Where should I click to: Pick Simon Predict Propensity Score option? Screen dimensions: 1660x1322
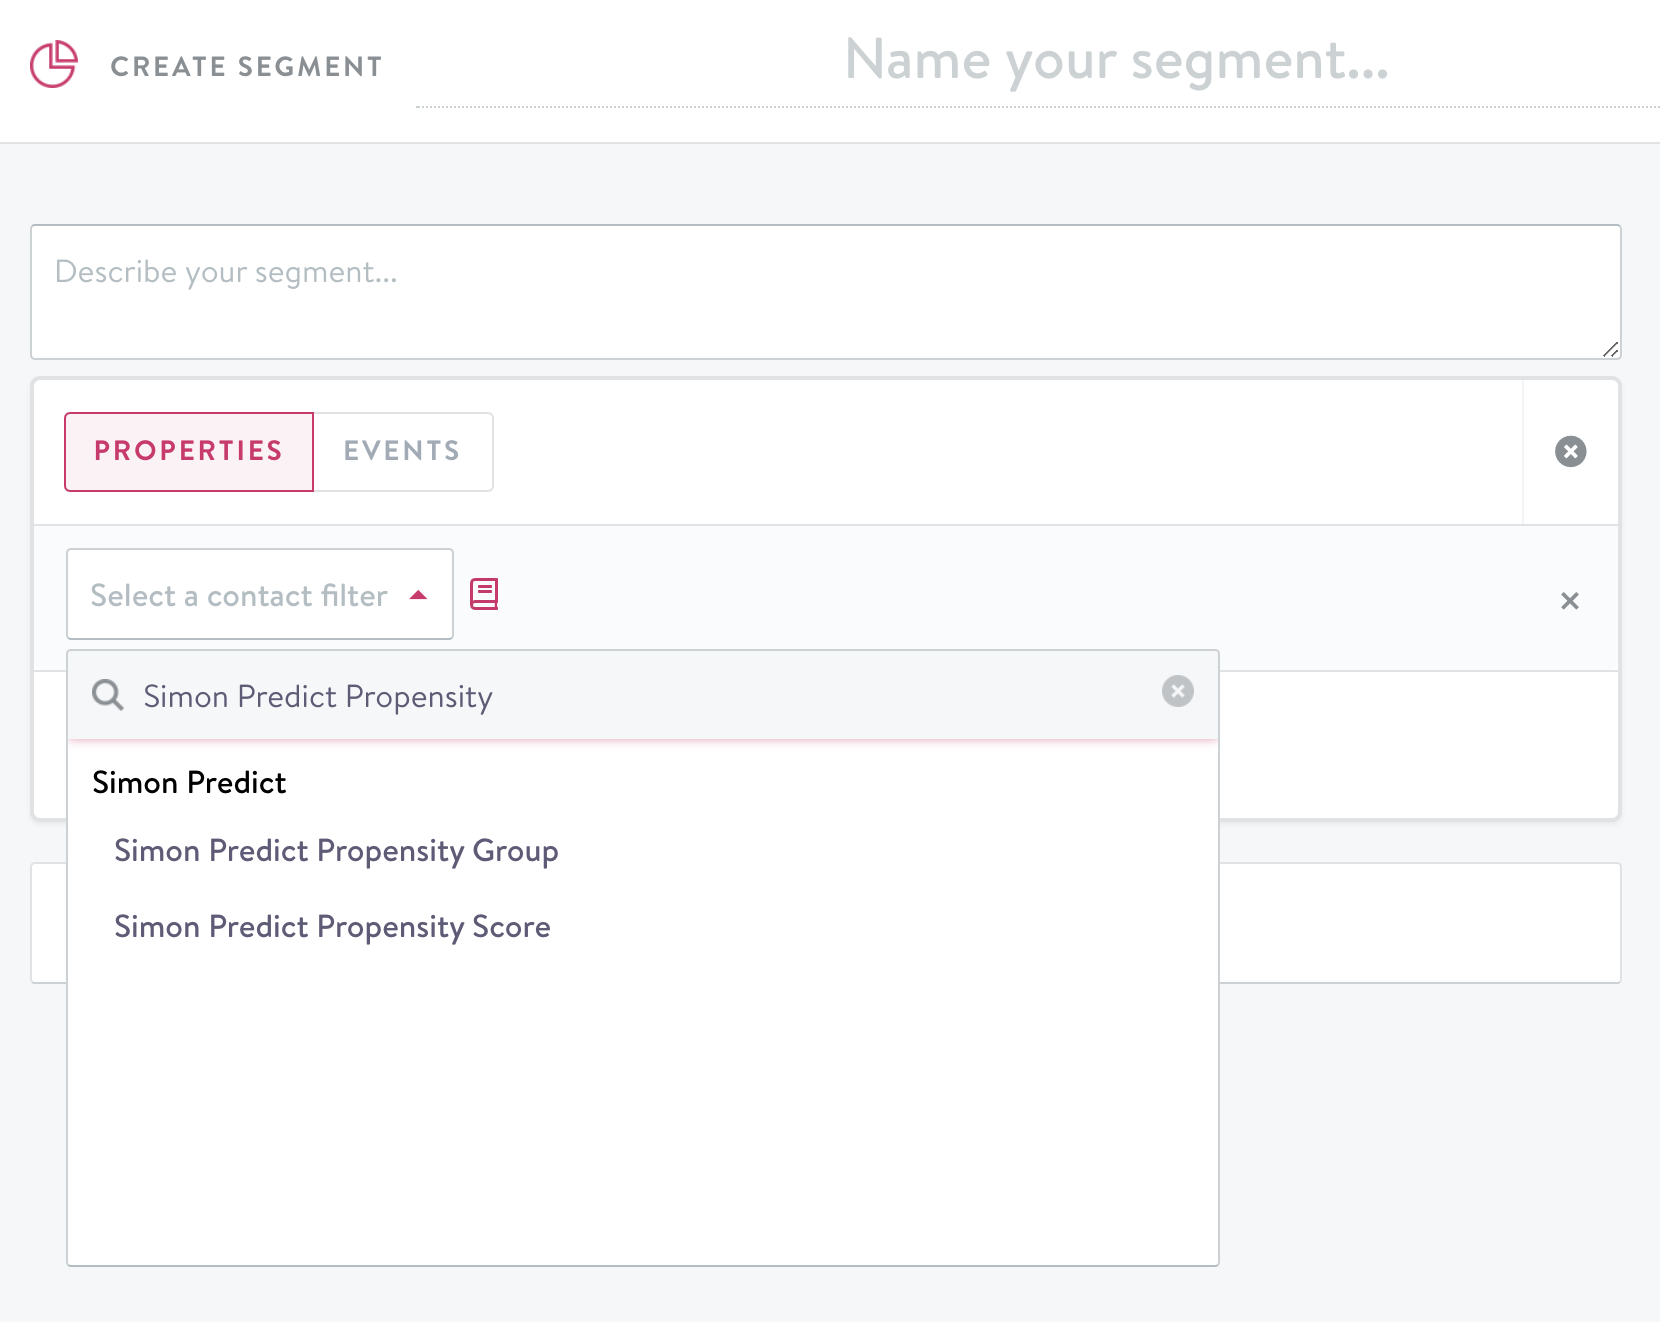pos(332,927)
